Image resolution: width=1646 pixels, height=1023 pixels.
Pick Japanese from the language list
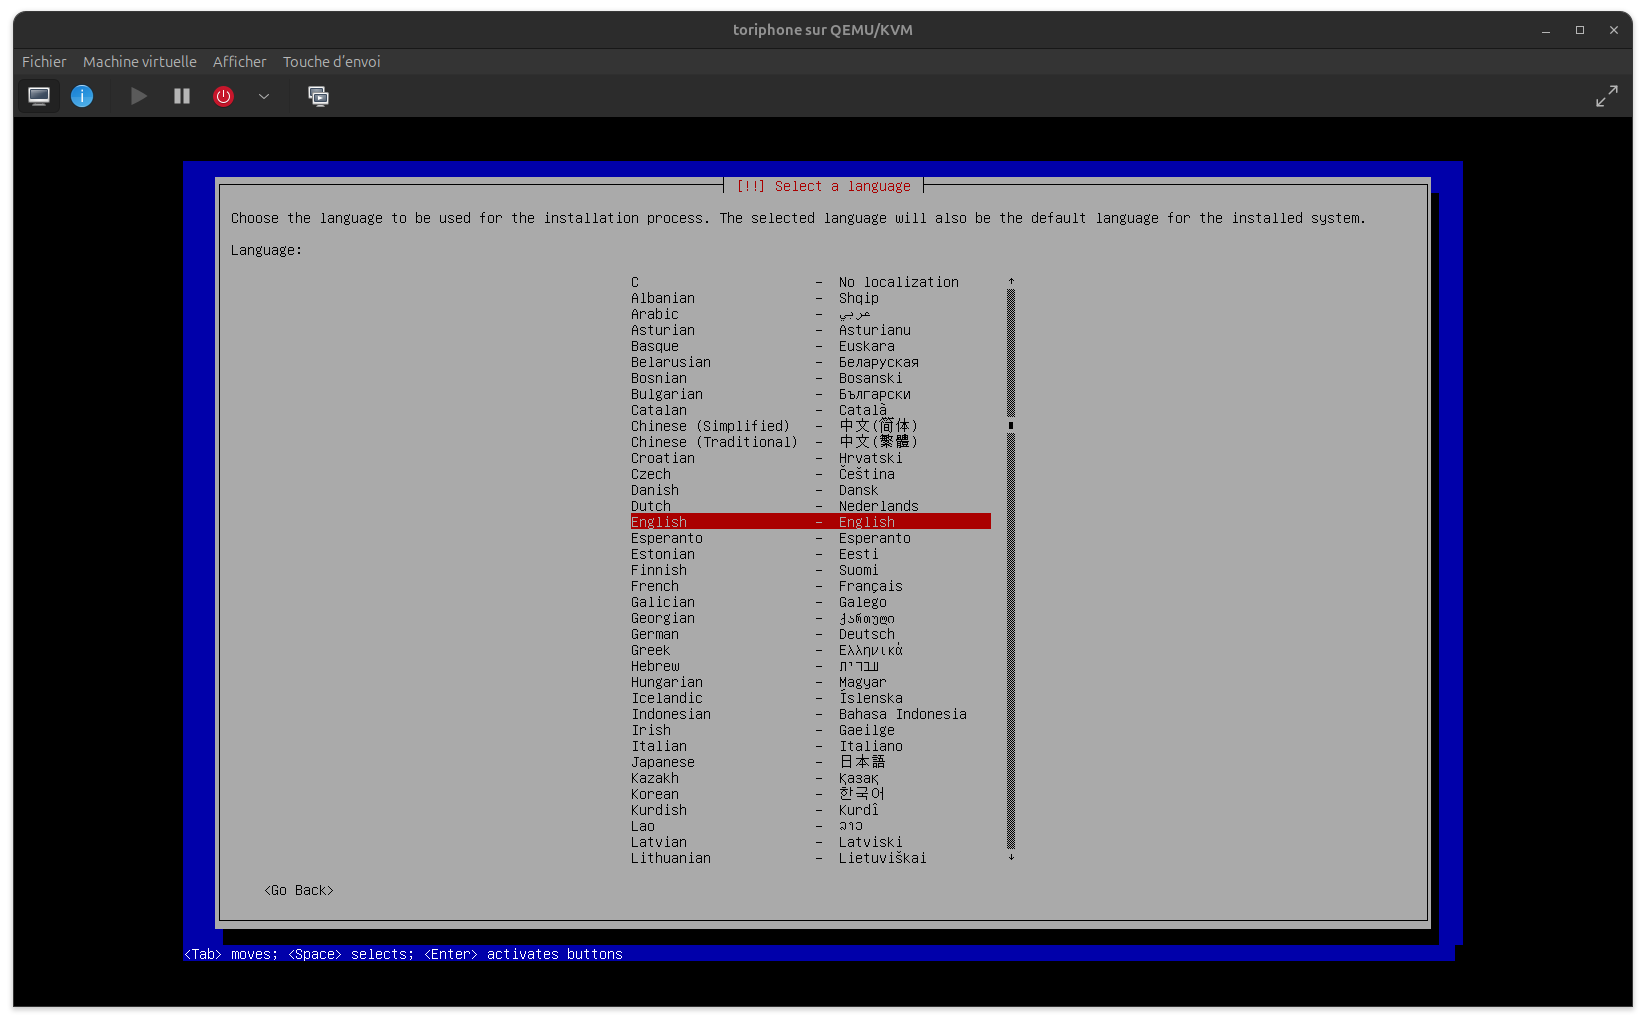click(663, 762)
